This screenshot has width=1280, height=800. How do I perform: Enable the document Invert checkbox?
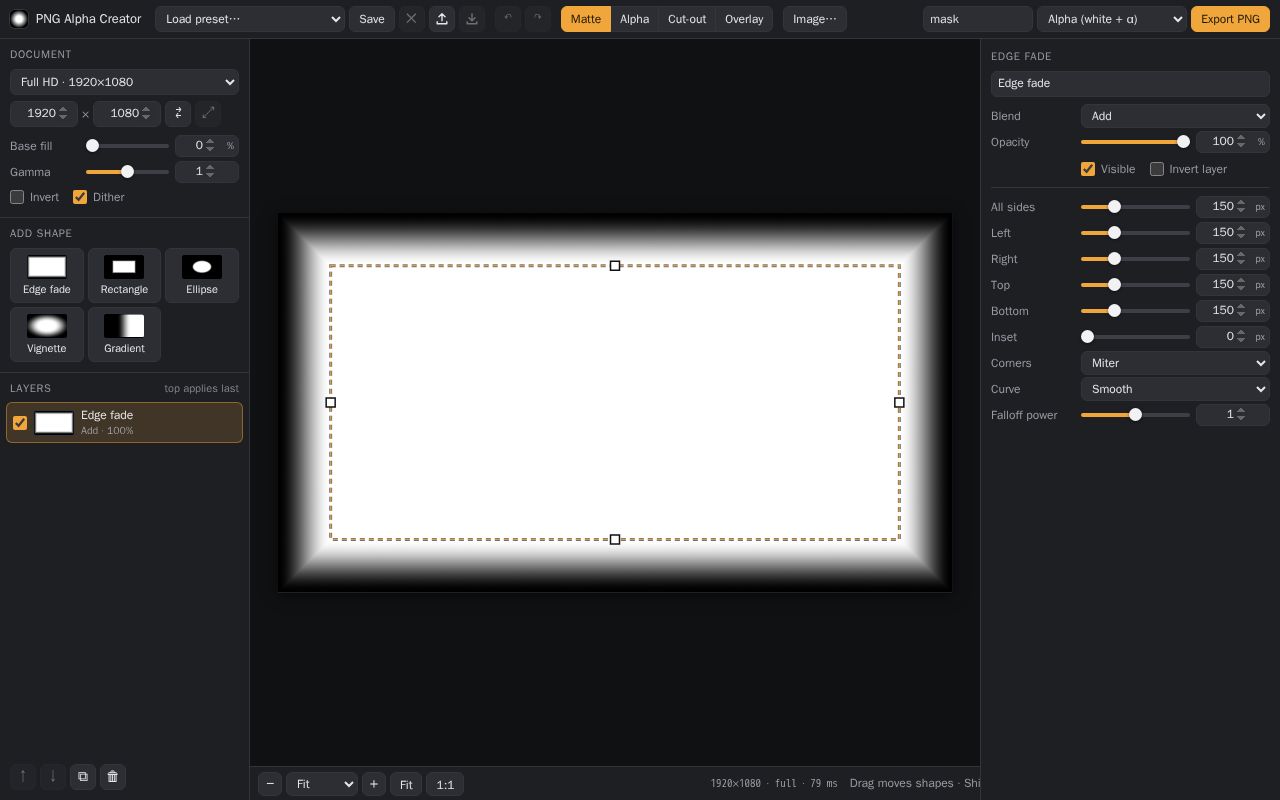[17, 197]
